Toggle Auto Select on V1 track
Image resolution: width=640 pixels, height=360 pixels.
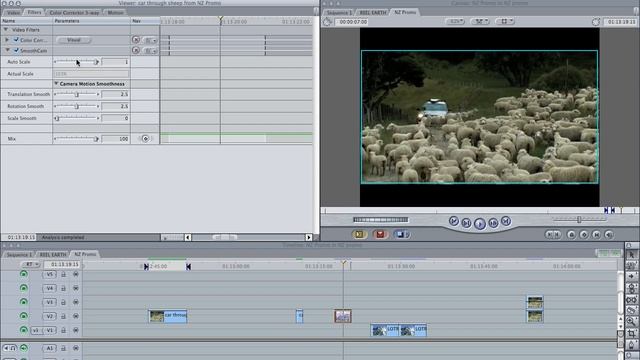click(76, 330)
